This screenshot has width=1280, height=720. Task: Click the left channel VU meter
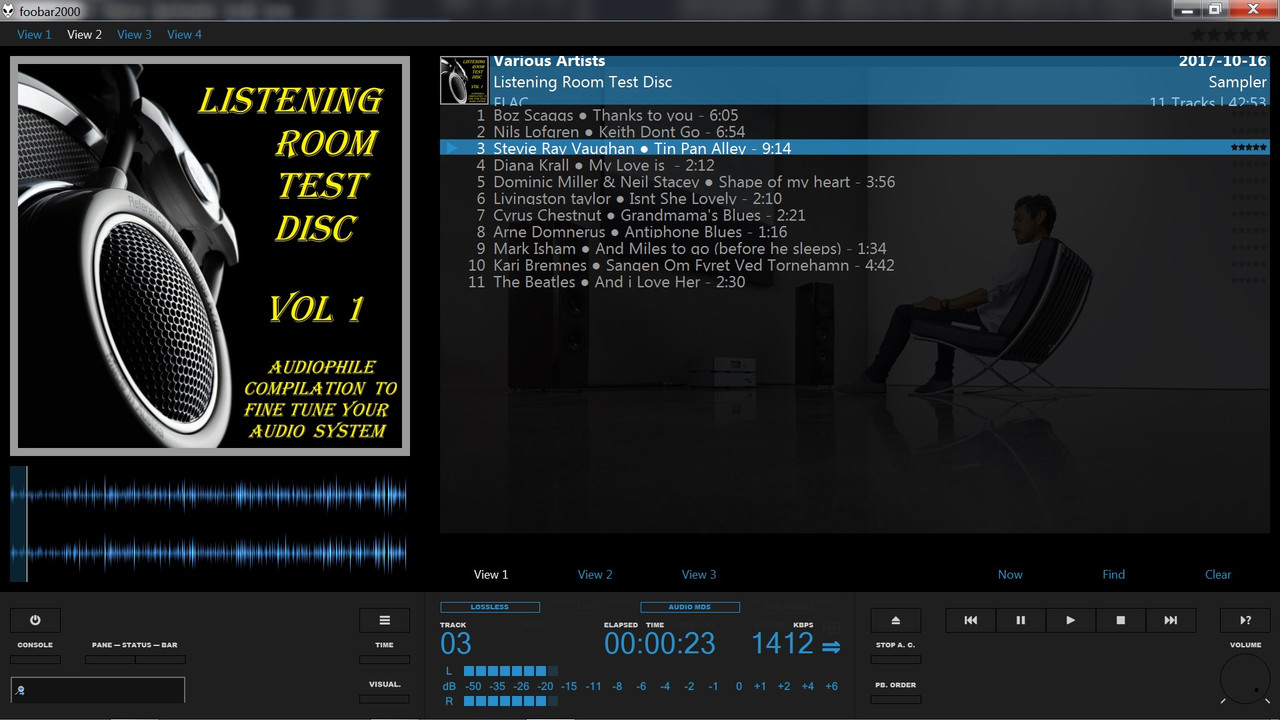(511, 671)
